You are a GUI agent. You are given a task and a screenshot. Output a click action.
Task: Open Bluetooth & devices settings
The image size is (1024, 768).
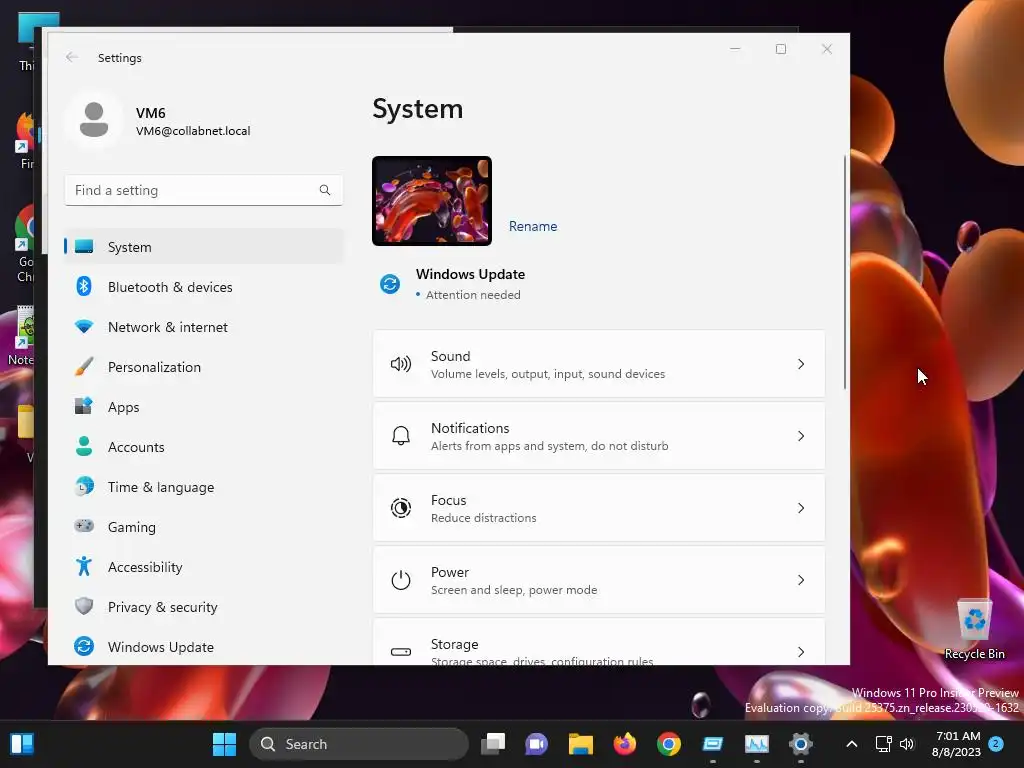(203, 287)
